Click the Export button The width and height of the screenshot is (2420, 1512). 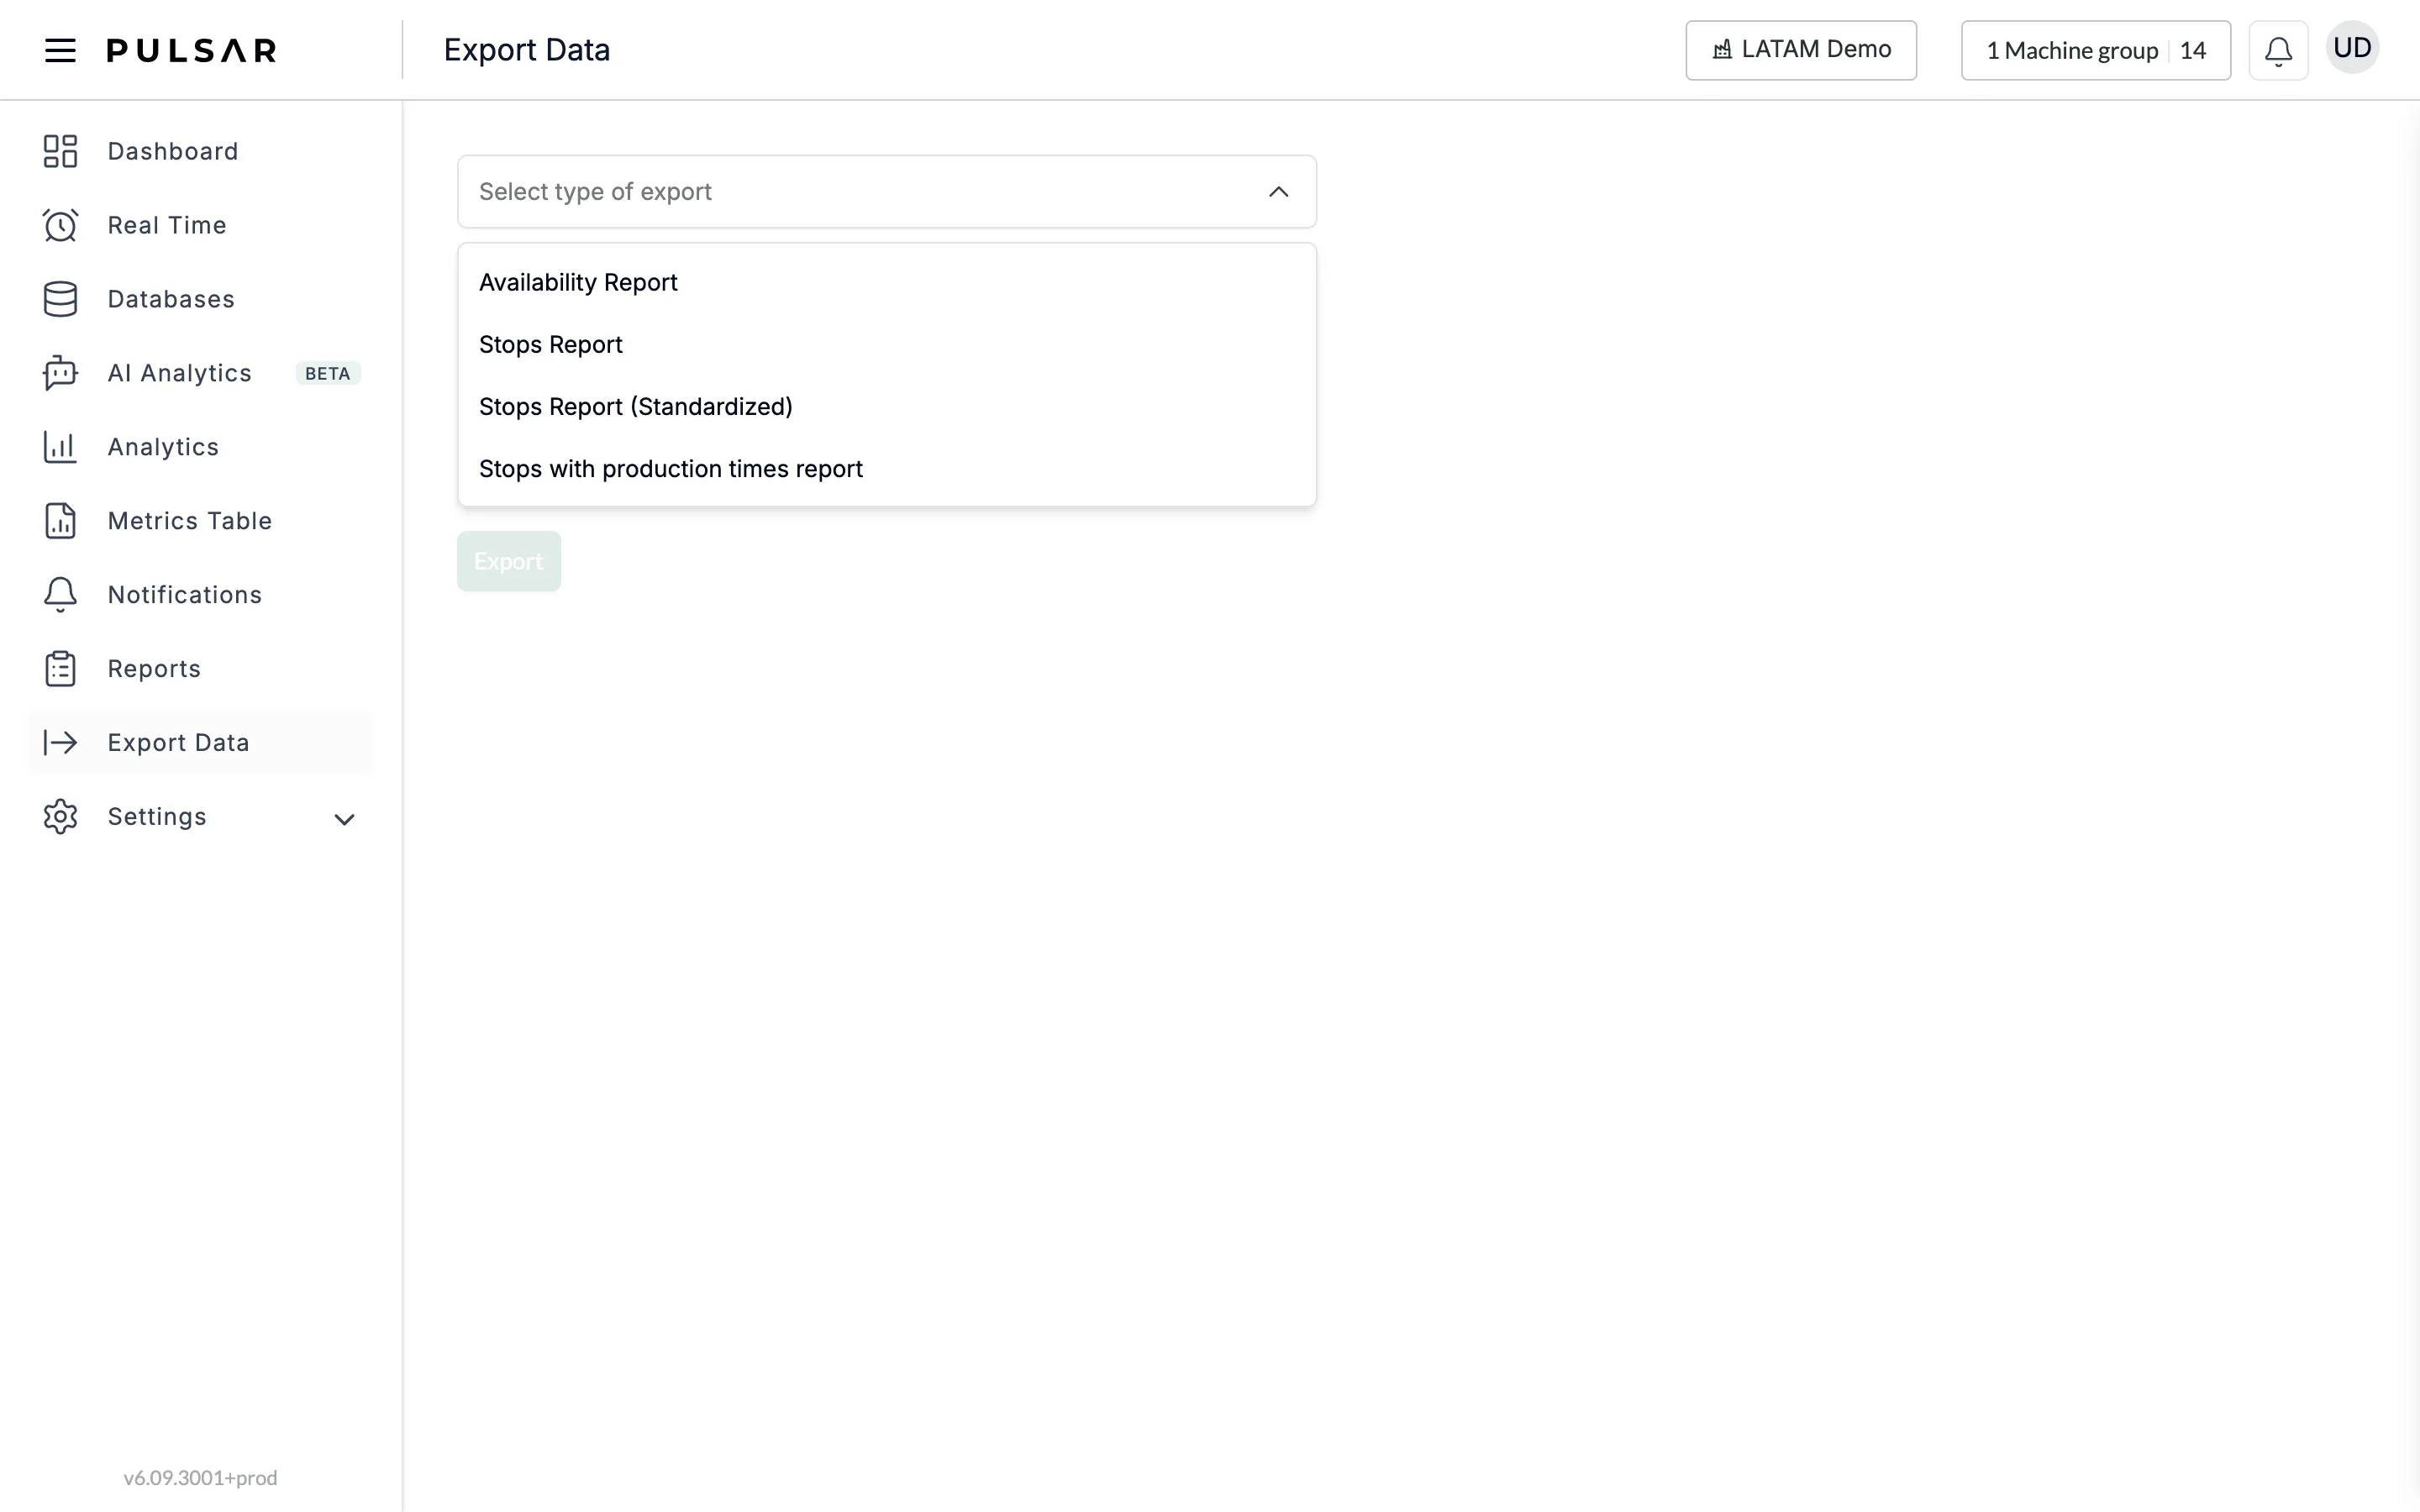(x=509, y=561)
